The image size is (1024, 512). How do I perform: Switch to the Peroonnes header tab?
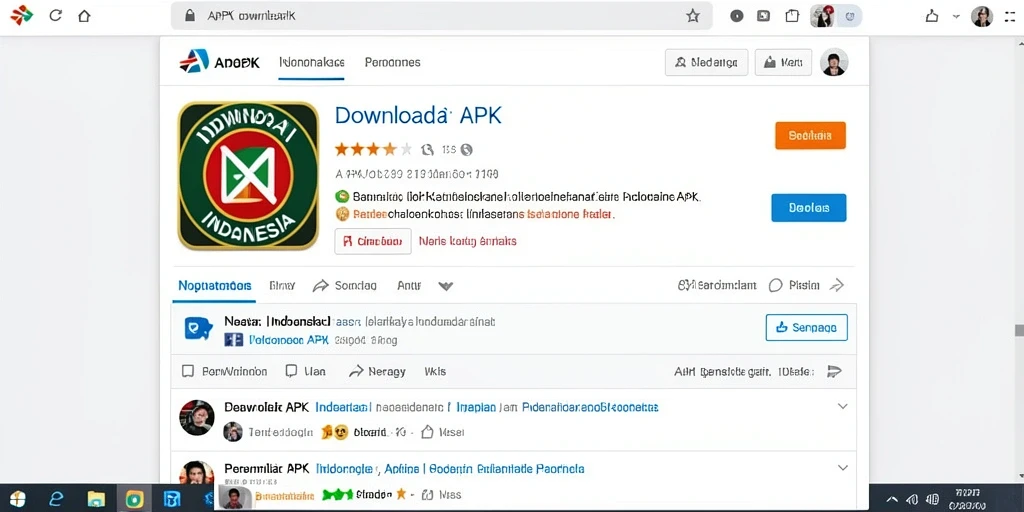click(x=392, y=63)
